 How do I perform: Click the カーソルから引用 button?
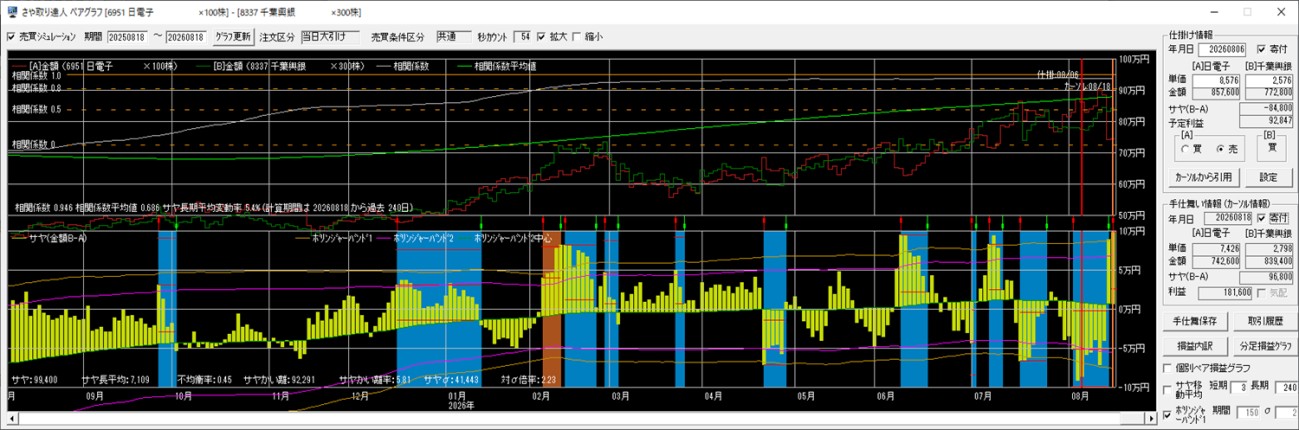[x=1203, y=176]
